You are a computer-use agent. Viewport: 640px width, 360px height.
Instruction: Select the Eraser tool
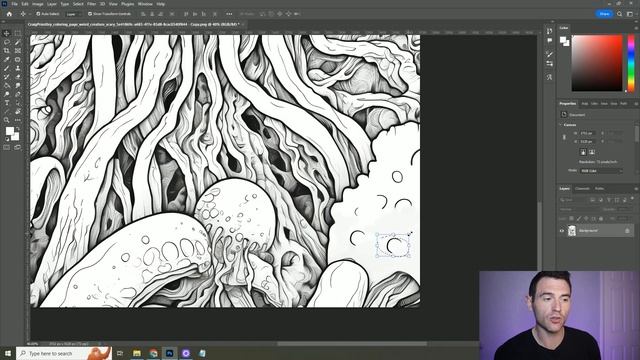click(x=18, y=77)
